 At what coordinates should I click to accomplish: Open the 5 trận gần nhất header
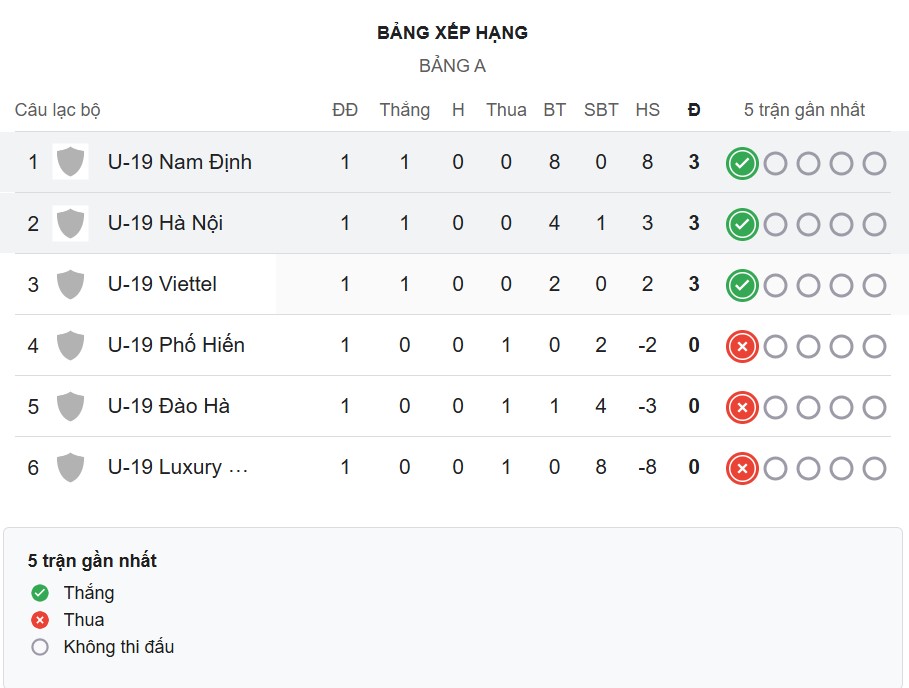tap(805, 110)
